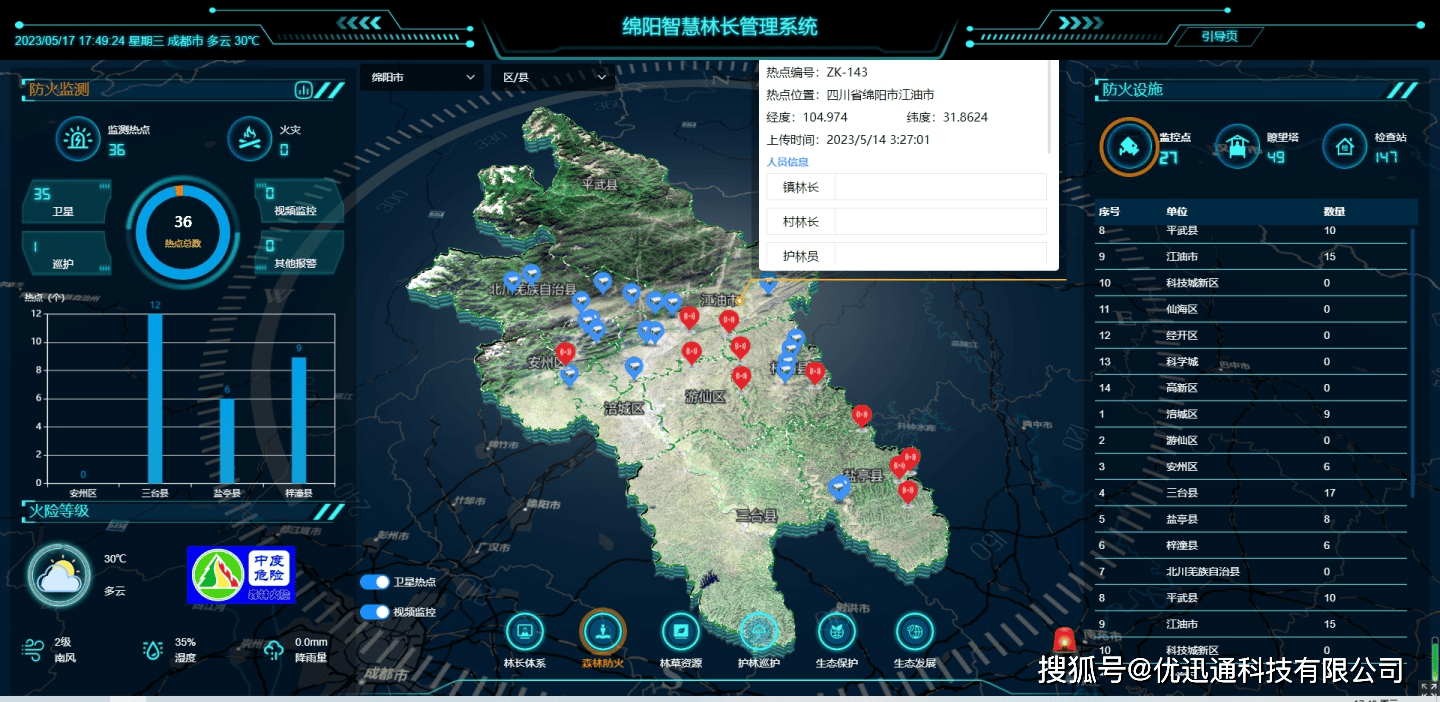
Task: Click the 巡护 1 stat card
Action: click(x=65, y=254)
